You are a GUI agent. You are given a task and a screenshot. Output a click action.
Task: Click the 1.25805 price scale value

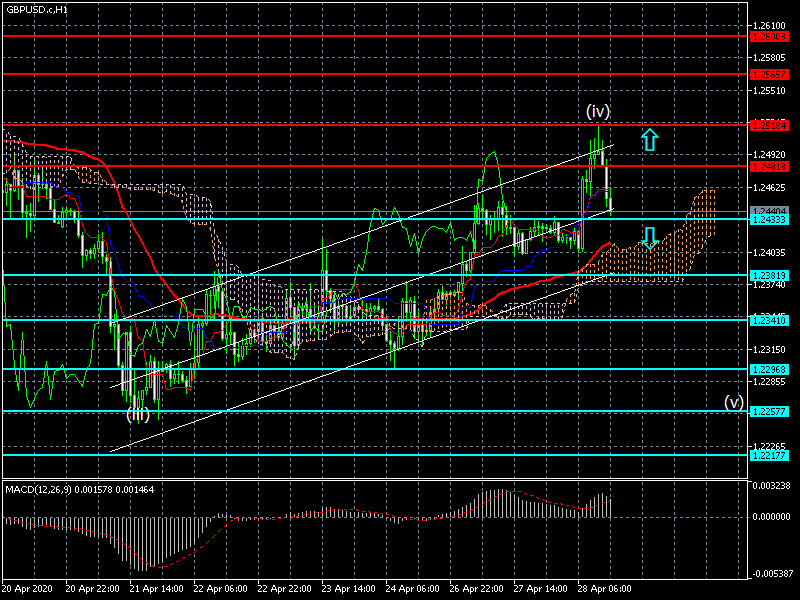click(769, 58)
